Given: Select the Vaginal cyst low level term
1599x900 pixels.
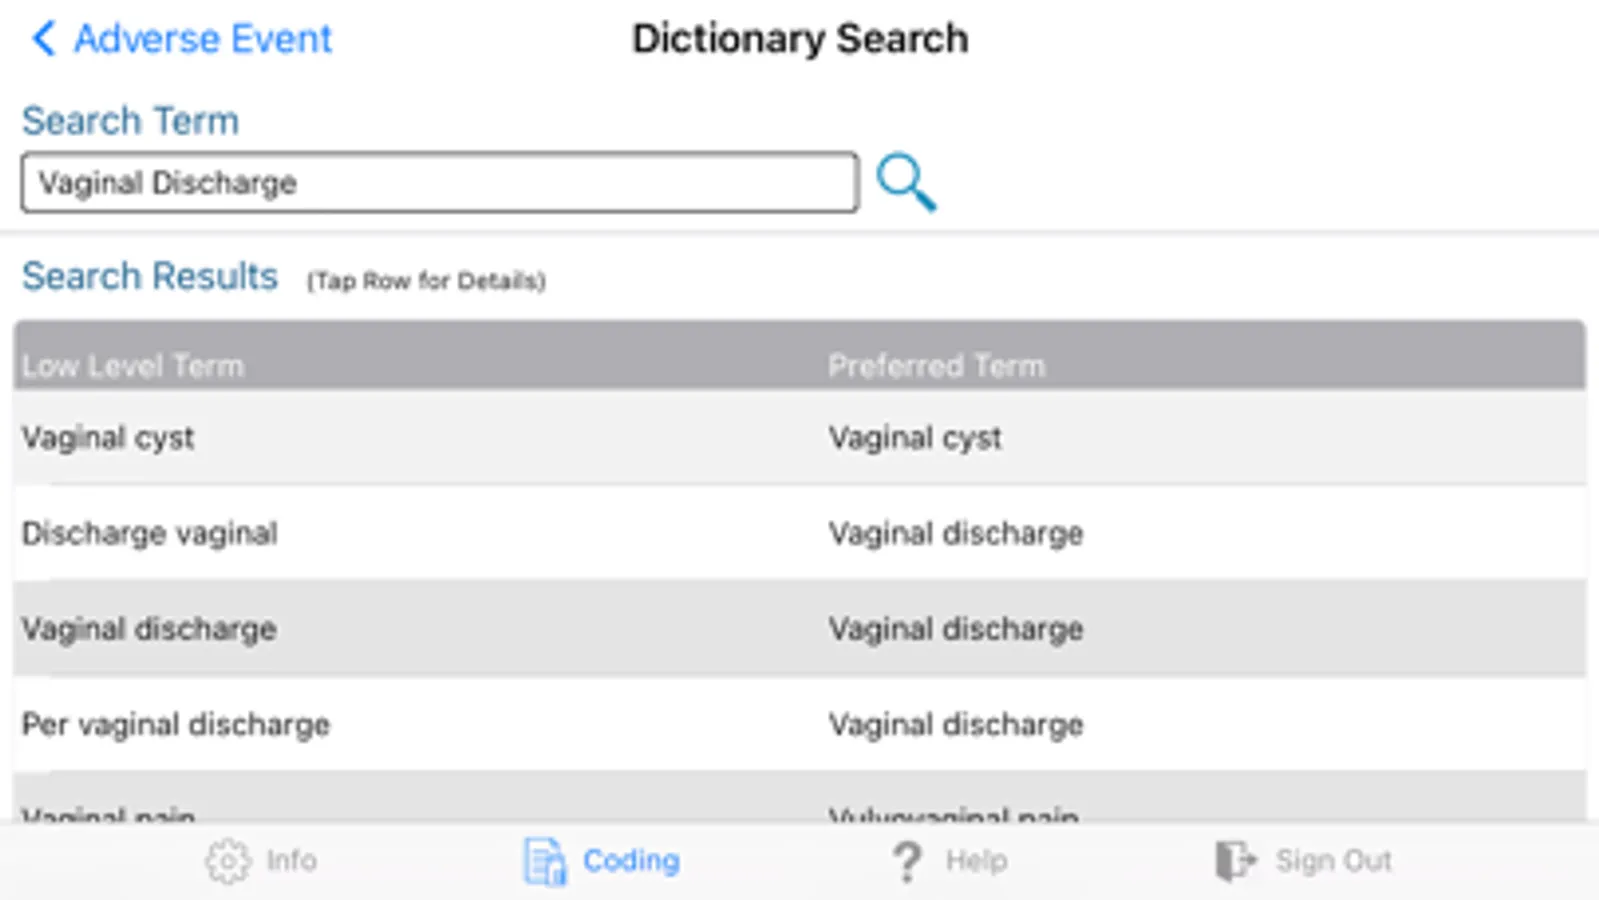Looking at the screenshot, I should tap(108, 438).
